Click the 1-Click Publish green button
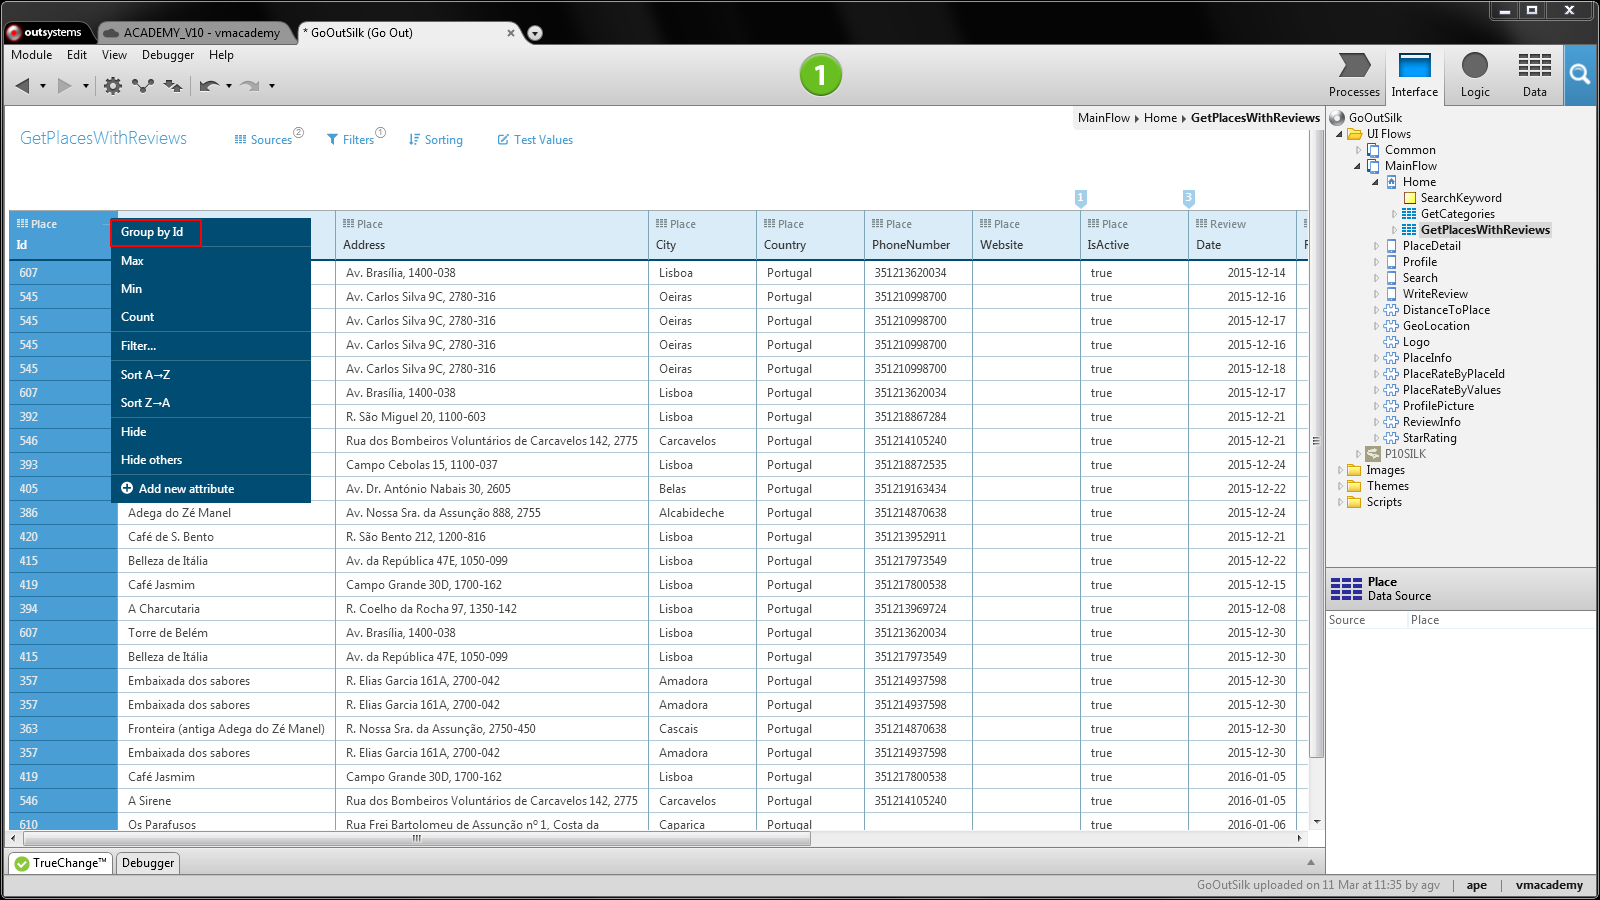 coord(820,75)
